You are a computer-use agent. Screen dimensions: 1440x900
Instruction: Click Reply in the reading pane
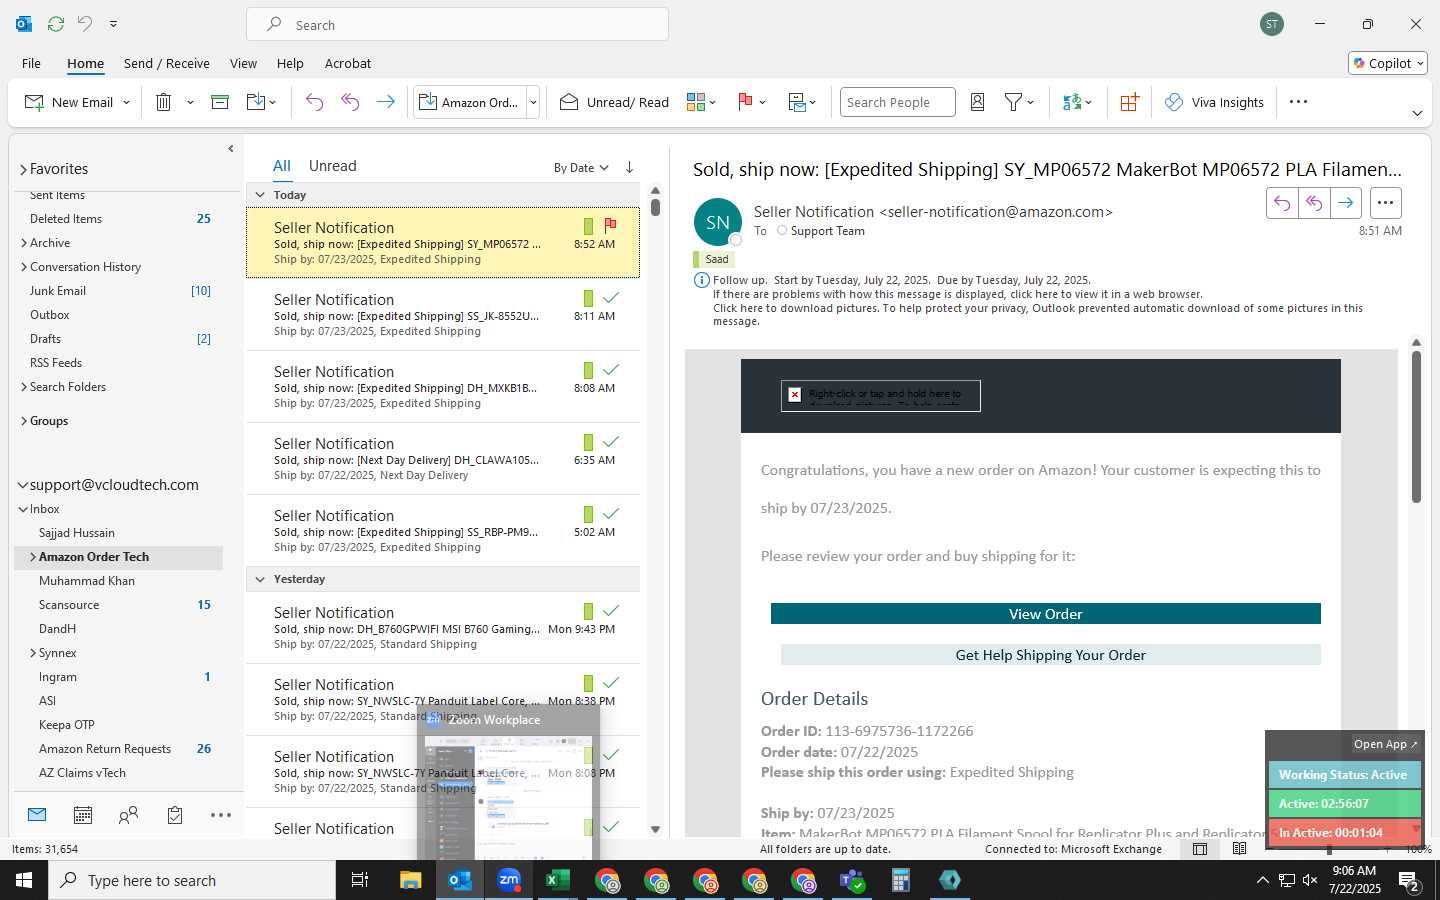point(1282,203)
